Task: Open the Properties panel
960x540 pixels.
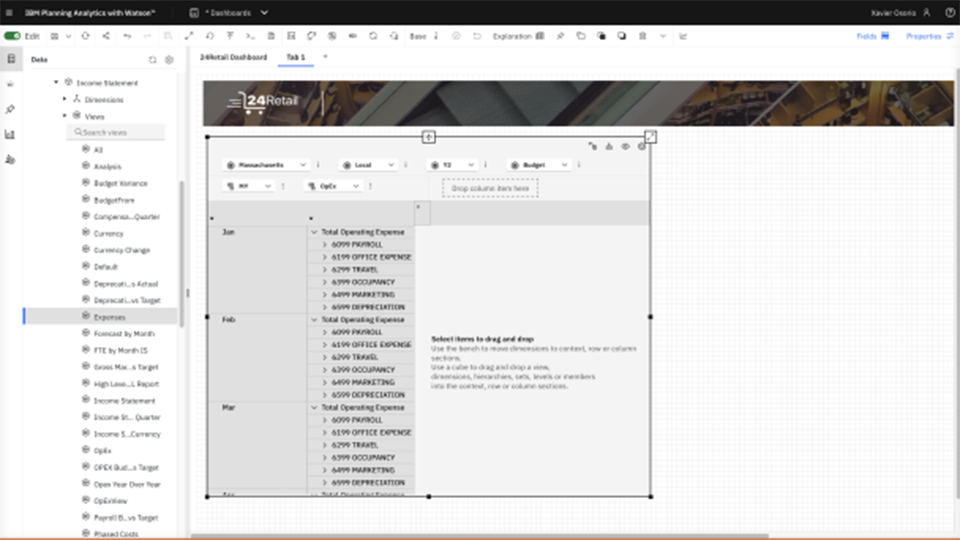Action: [x=929, y=36]
